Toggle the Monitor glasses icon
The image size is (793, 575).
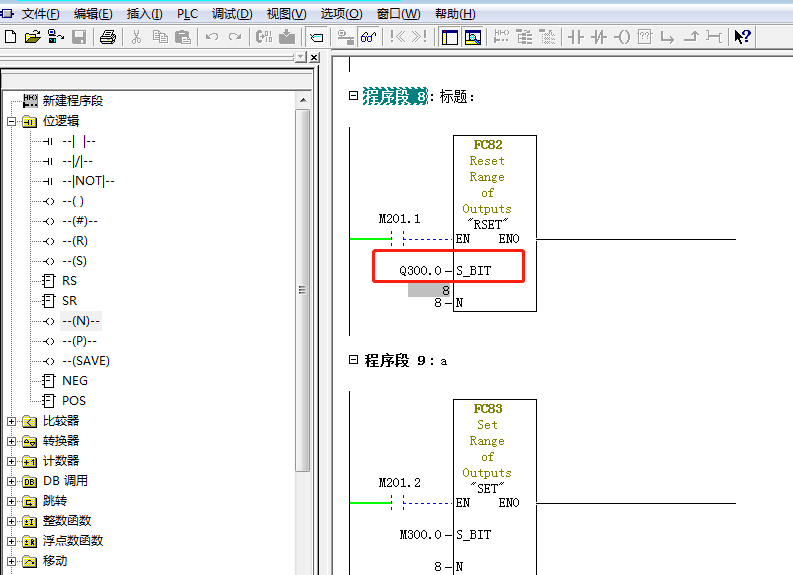click(368, 37)
